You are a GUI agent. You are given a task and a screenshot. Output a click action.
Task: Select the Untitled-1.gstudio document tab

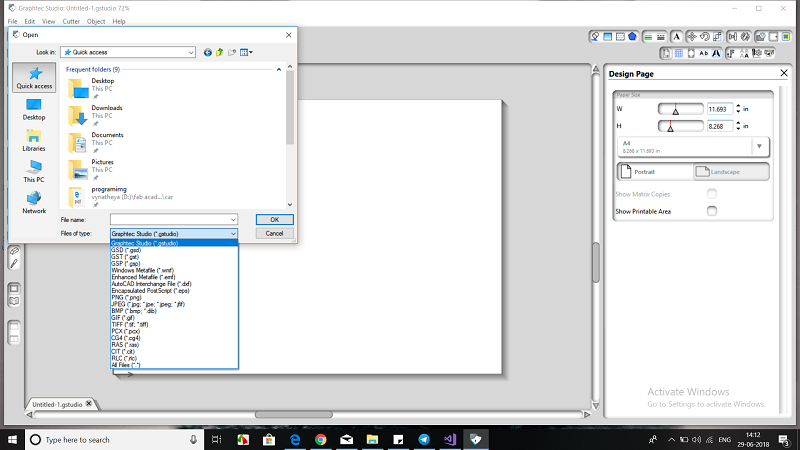(57, 404)
